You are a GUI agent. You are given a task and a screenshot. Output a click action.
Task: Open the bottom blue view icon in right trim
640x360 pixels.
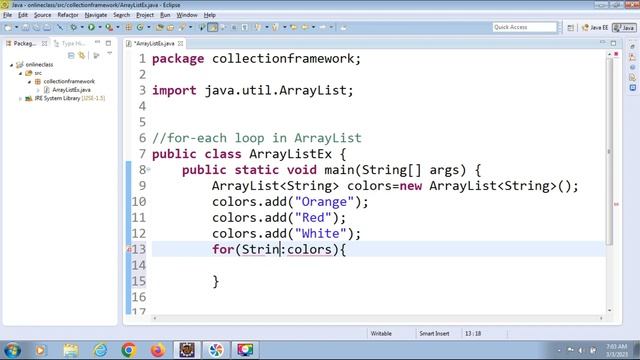point(632,87)
